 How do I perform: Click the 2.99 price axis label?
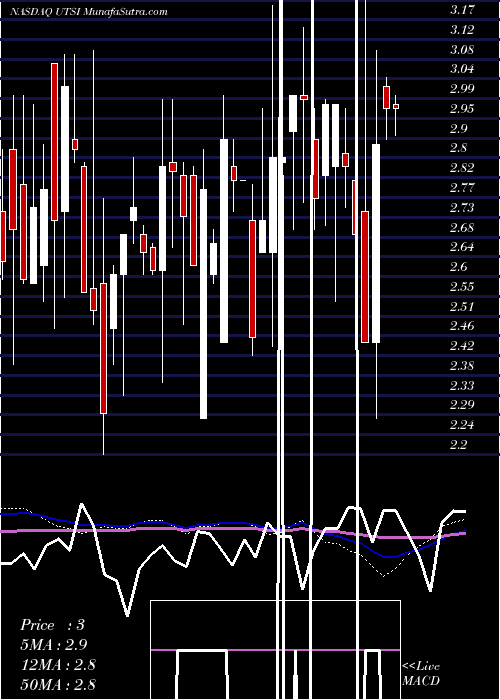(462, 89)
